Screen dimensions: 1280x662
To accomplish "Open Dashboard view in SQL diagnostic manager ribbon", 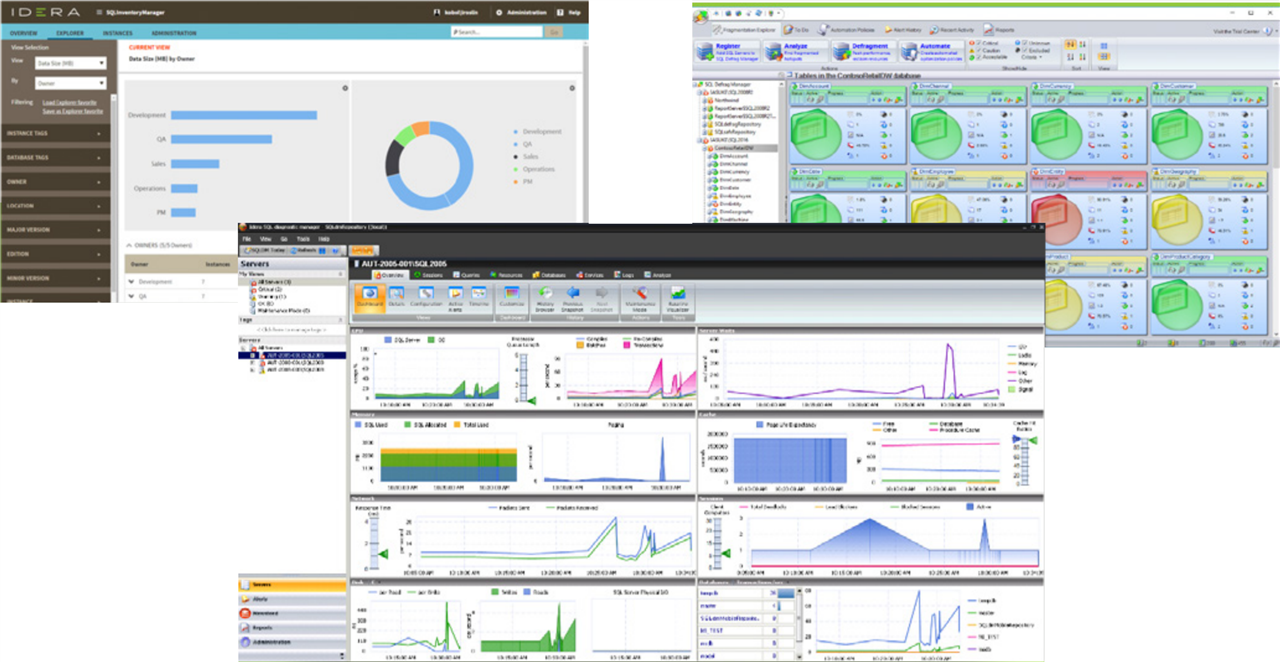I will (x=369, y=296).
